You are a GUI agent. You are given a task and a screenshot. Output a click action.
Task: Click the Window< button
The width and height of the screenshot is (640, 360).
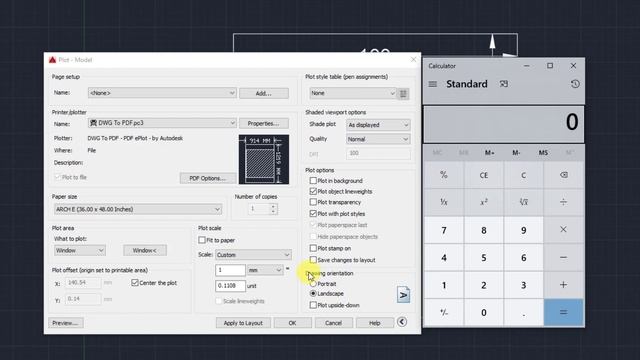pyautogui.click(x=145, y=250)
